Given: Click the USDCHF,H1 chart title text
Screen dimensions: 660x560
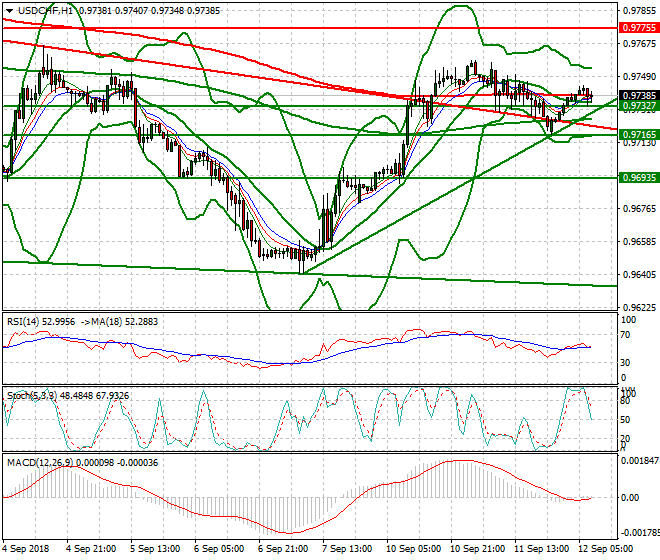Looking at the screenshot, I should pyautogui.click(x=45, y=11).
